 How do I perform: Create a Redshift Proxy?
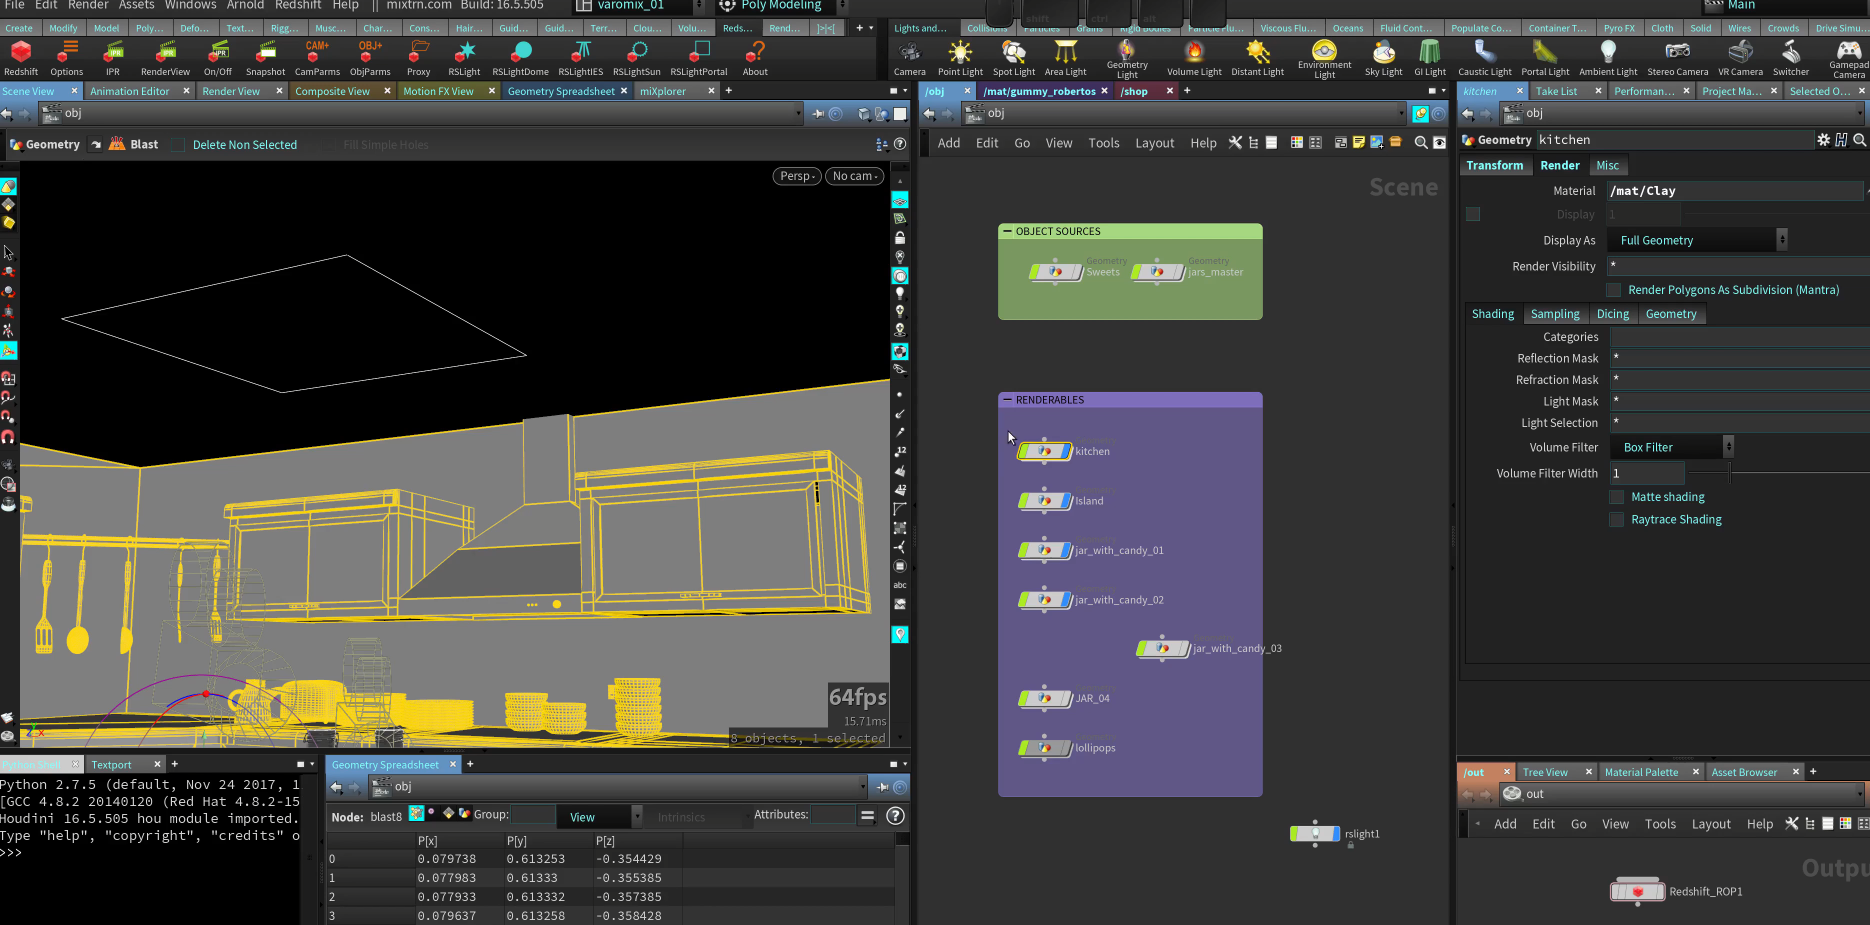tap(418, 57)
